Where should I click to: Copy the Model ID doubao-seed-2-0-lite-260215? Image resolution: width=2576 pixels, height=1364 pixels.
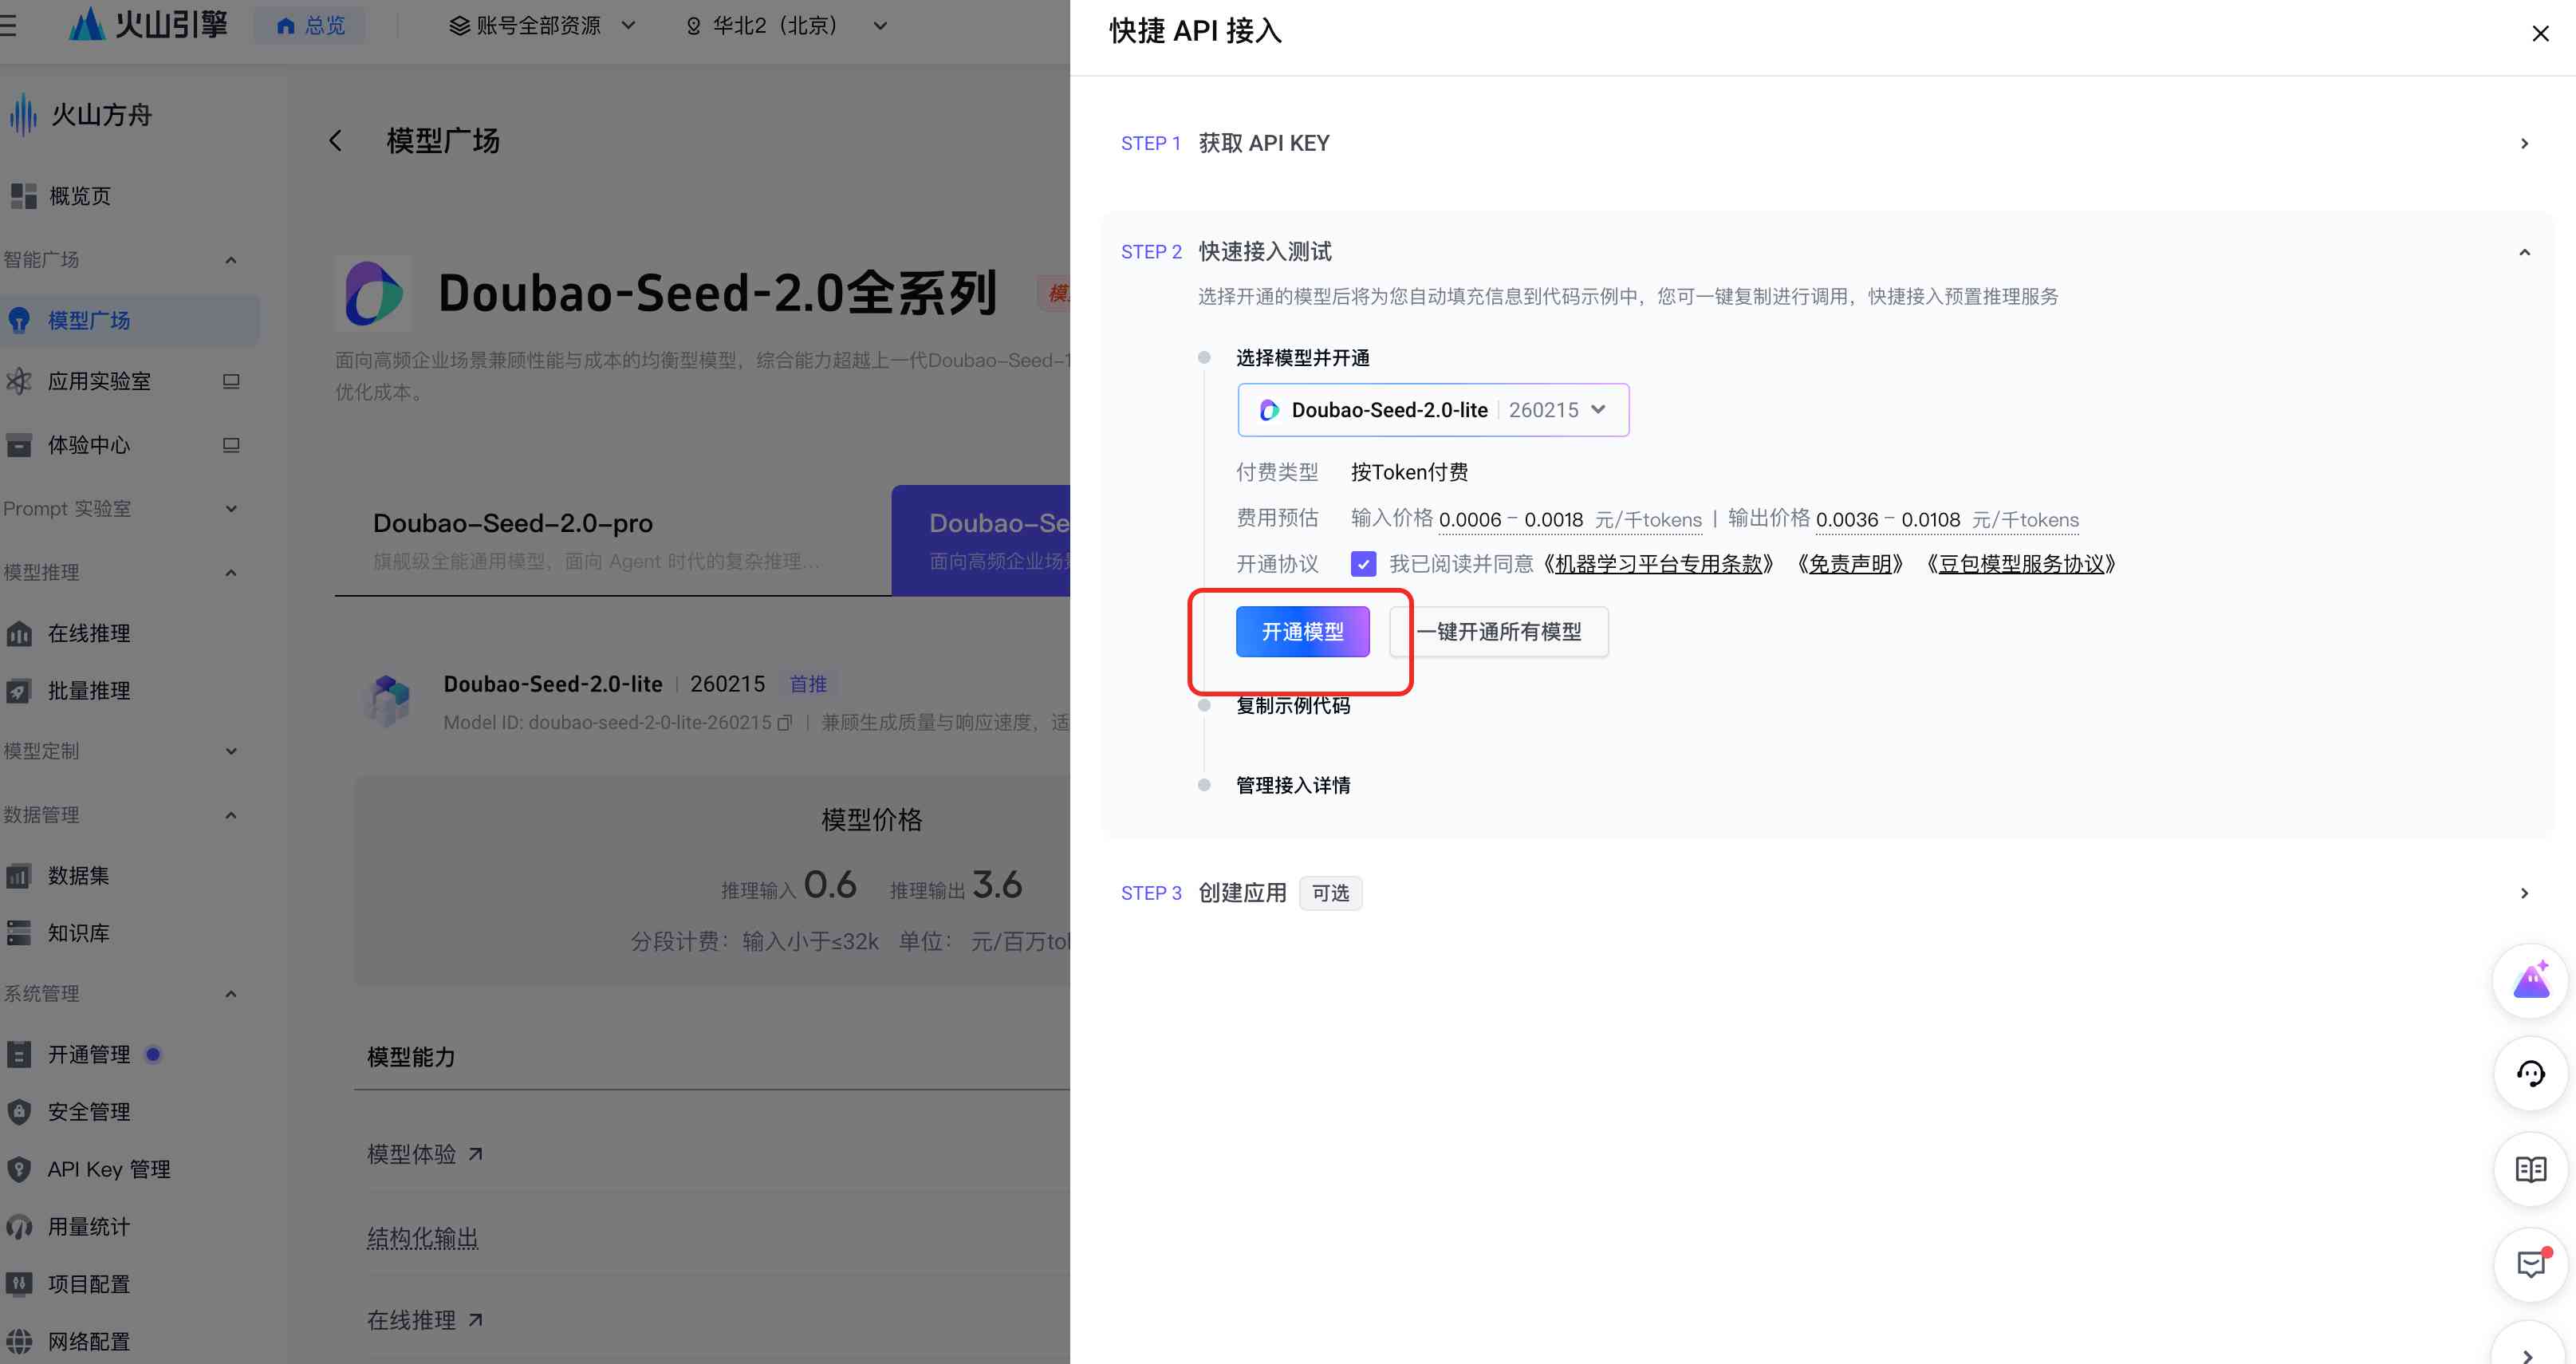pos(785,722)
